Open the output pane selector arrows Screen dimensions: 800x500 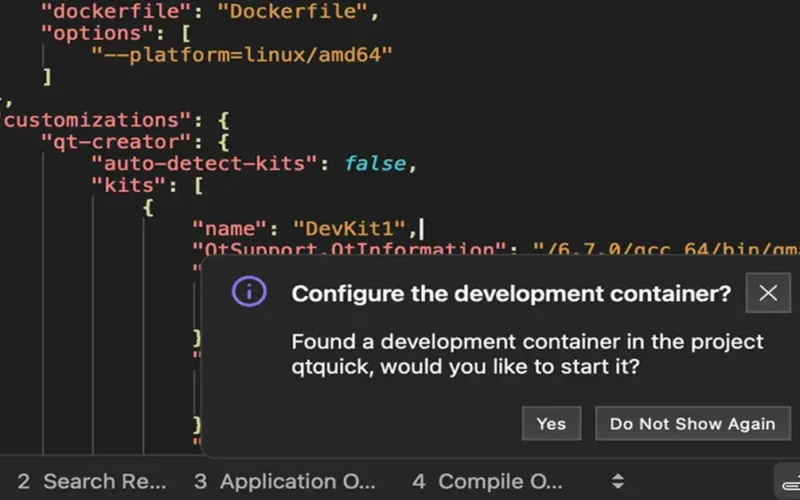point(618,481)
